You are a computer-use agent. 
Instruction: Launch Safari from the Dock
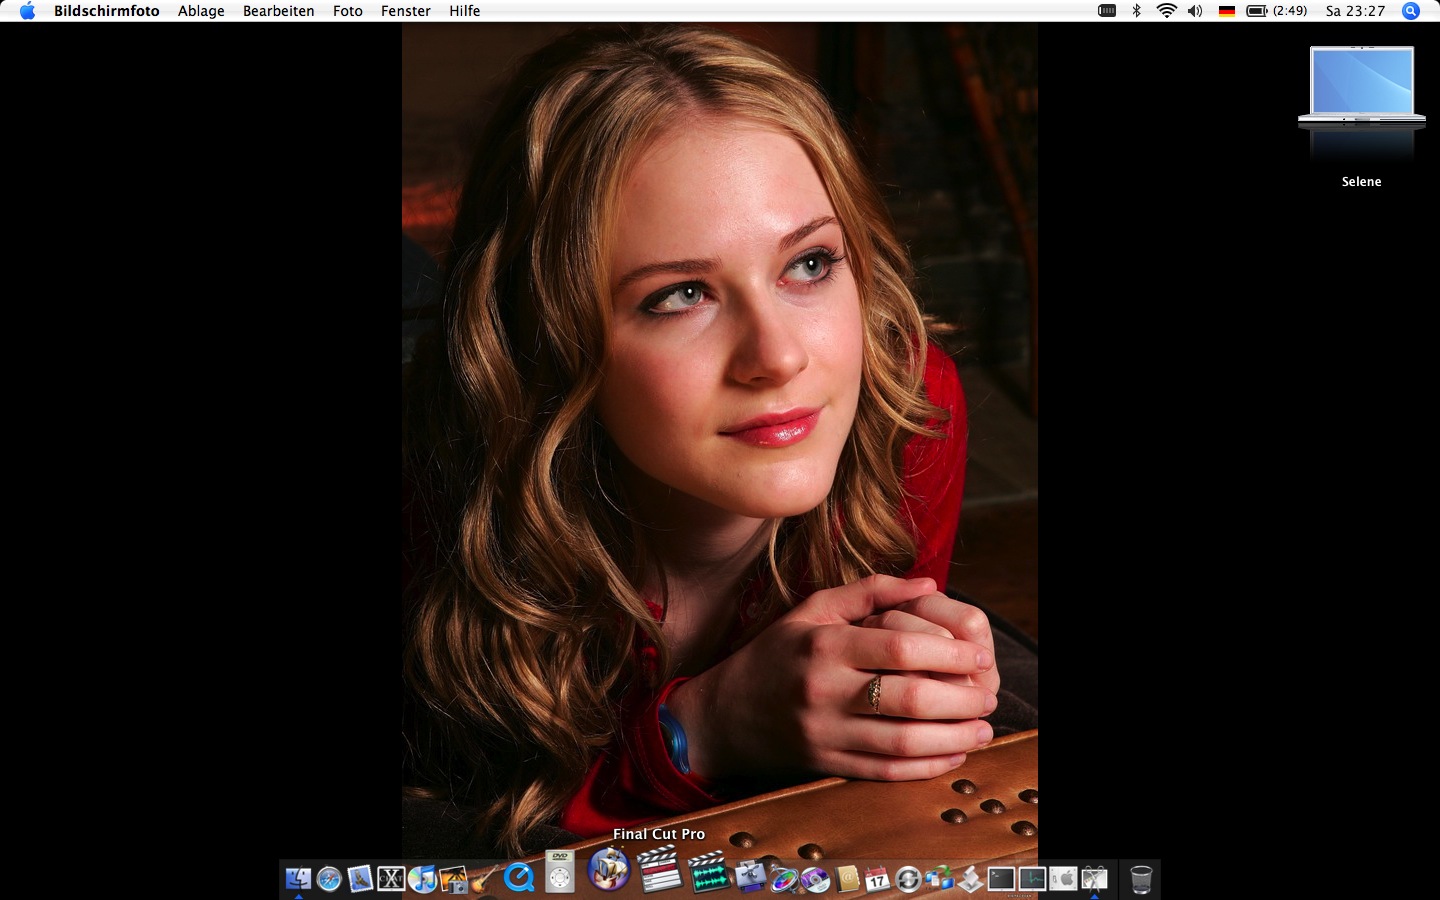pyautogui.click(x=329, y=879)
